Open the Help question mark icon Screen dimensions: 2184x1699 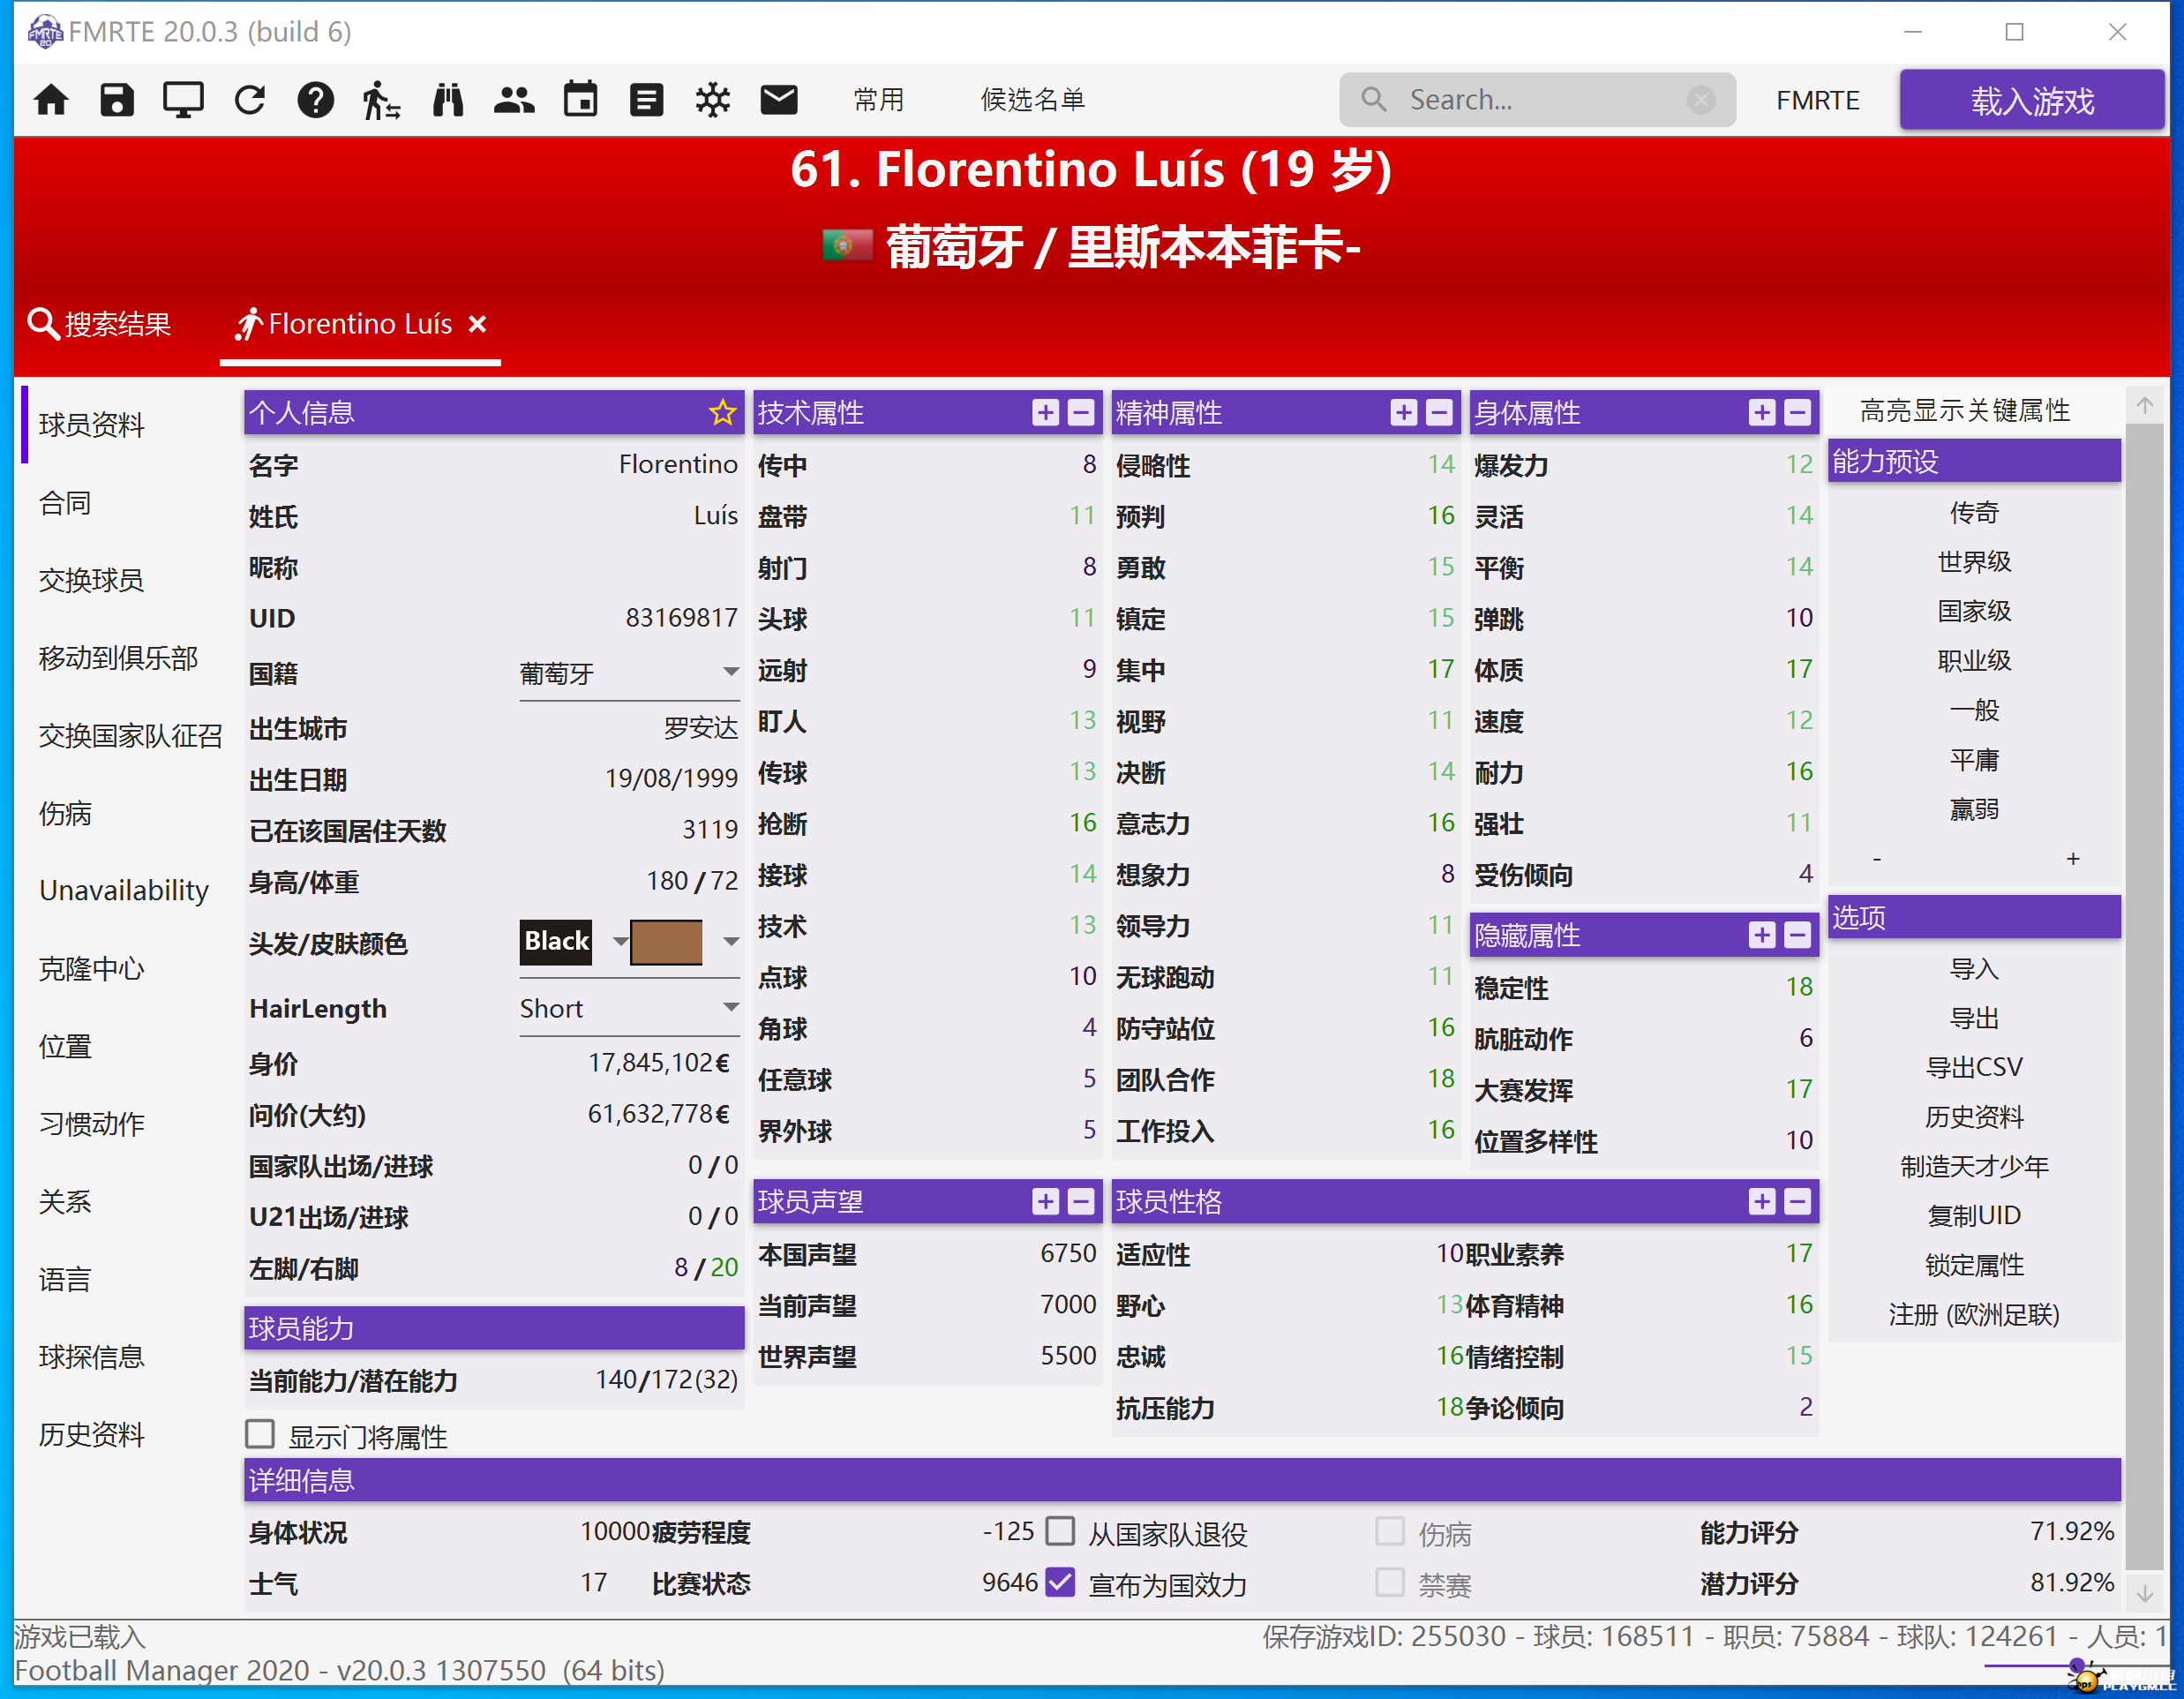[x=316, y=100]
